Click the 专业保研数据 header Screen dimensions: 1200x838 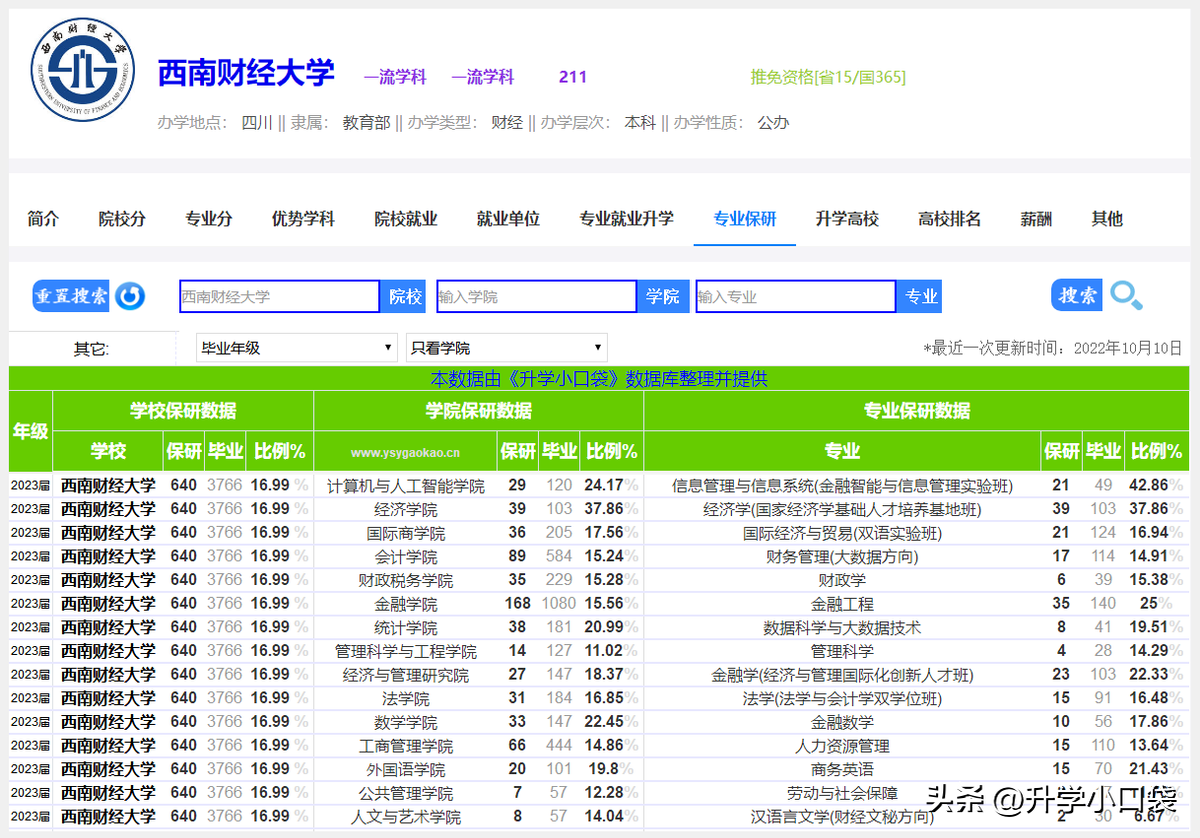click(x=917, y=411)
